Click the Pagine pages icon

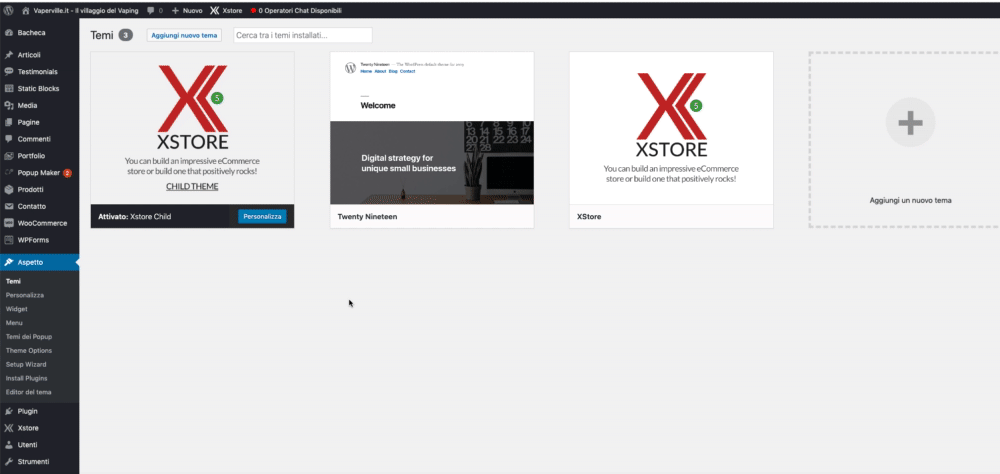[9, 122]
